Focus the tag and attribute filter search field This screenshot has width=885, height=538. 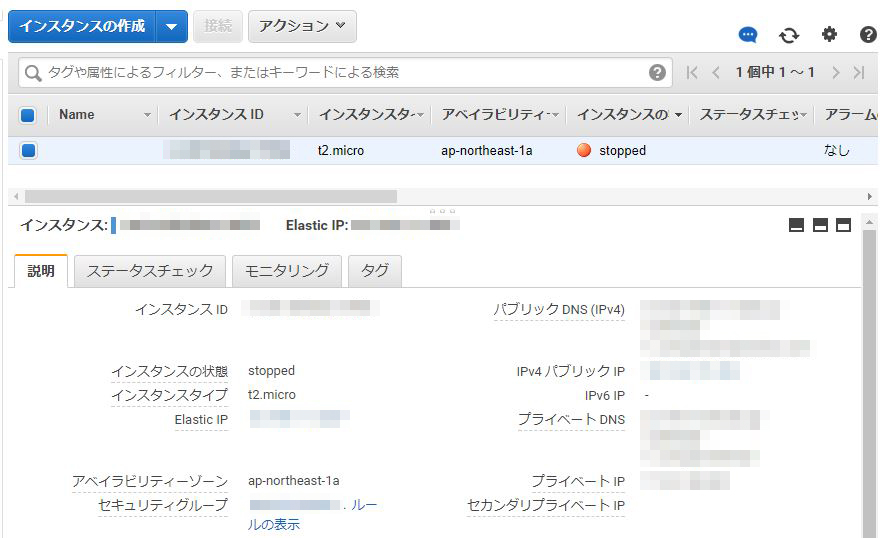coord(345,73)
